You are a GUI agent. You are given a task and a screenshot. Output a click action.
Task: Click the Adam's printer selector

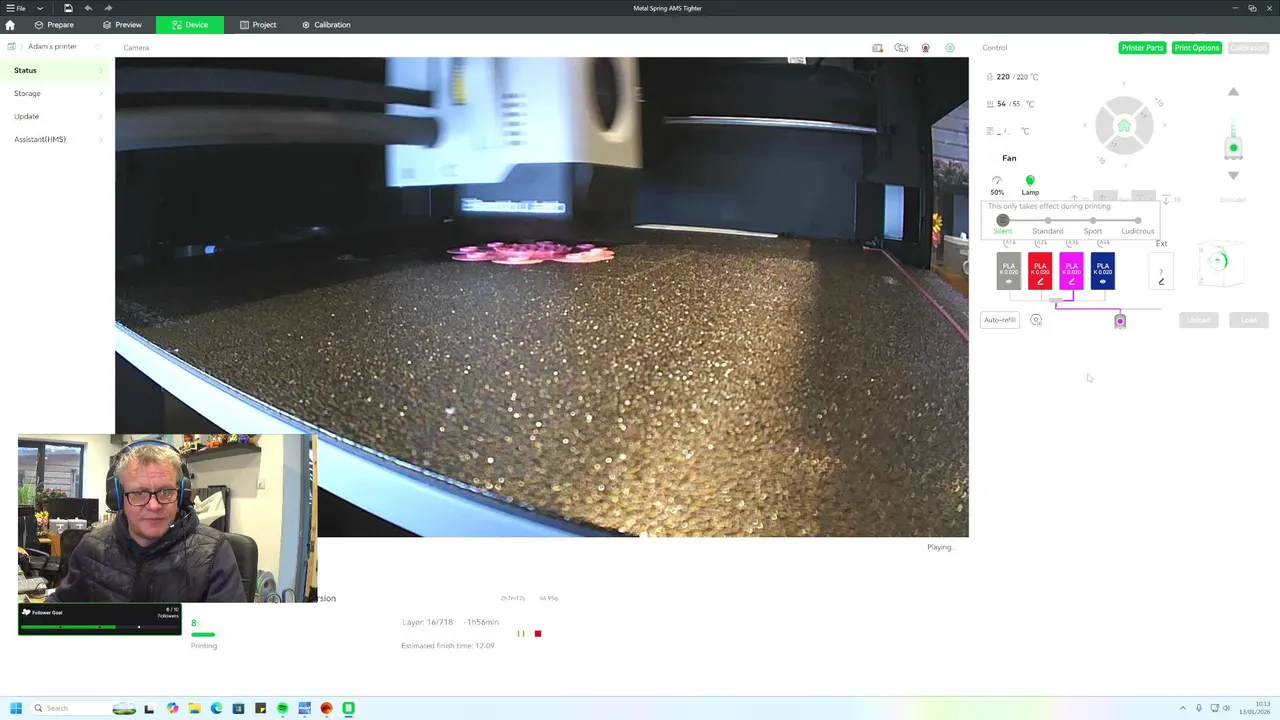point(52,47)
